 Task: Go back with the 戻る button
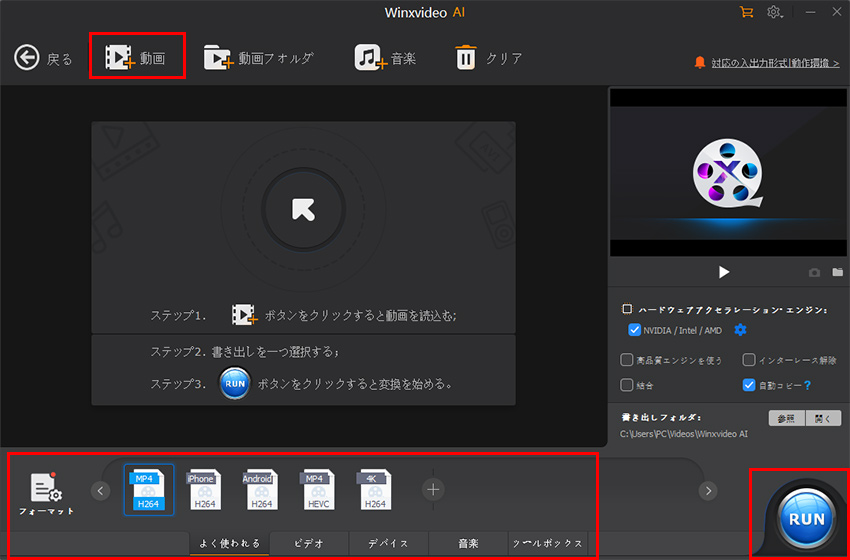pyautogui.click(x=43, y=57)
